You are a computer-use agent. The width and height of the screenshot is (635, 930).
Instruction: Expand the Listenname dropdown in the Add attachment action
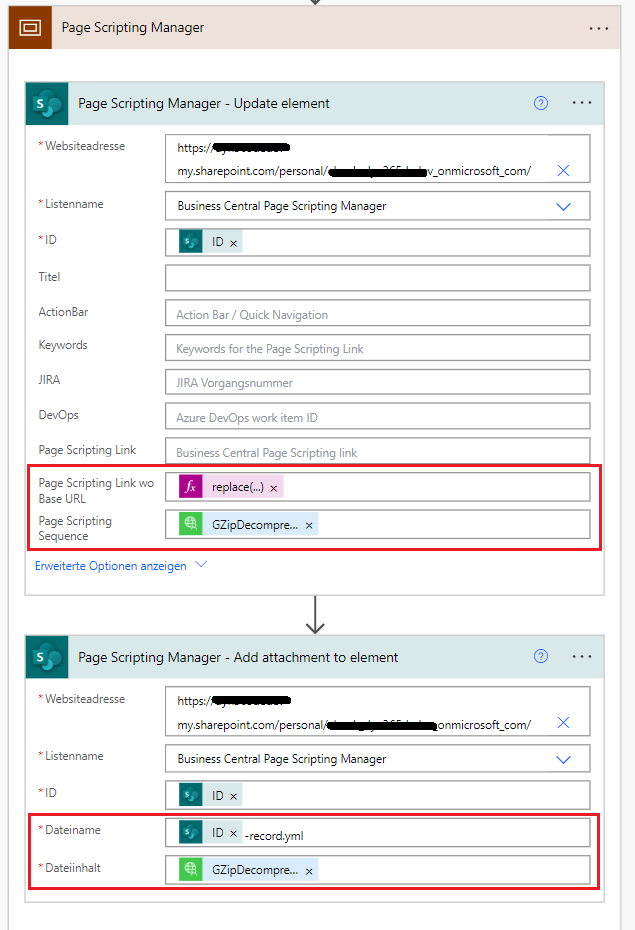point(563,760)
